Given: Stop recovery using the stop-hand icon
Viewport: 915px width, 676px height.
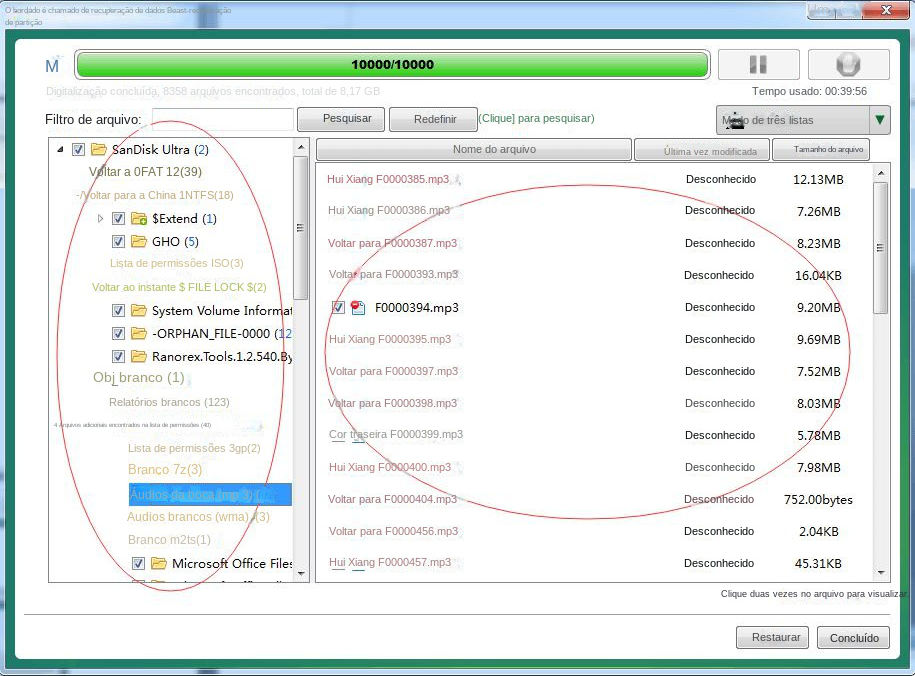Looking at the screenshot, I should tap(847, 63).
